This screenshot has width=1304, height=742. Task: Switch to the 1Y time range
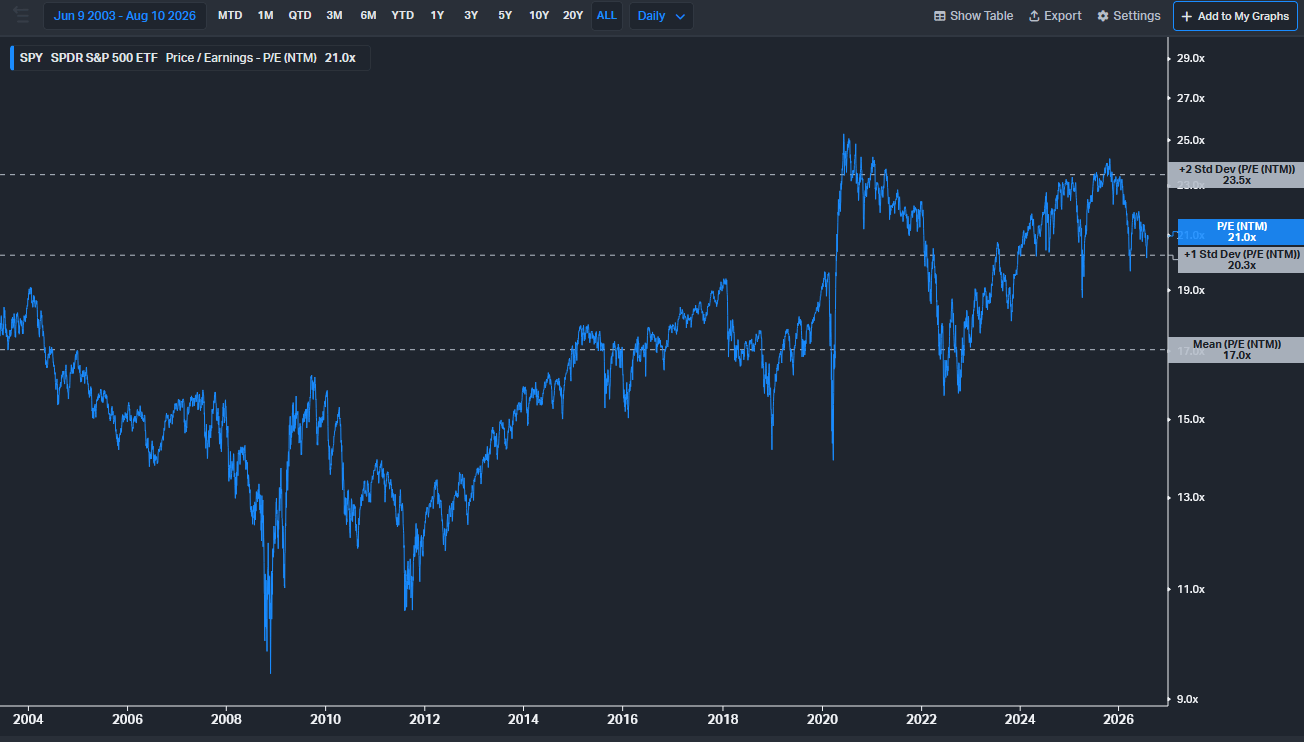[437, 16]
